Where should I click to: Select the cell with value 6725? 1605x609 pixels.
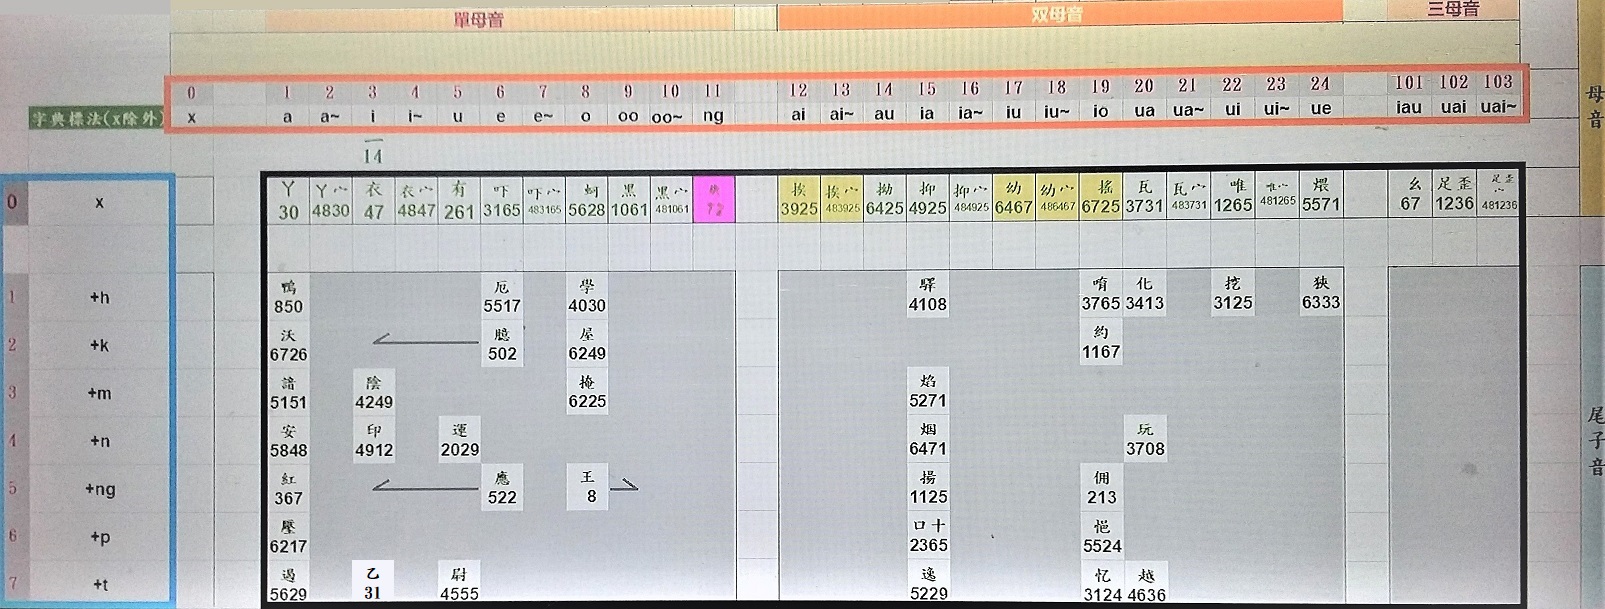click(1101, 198)
